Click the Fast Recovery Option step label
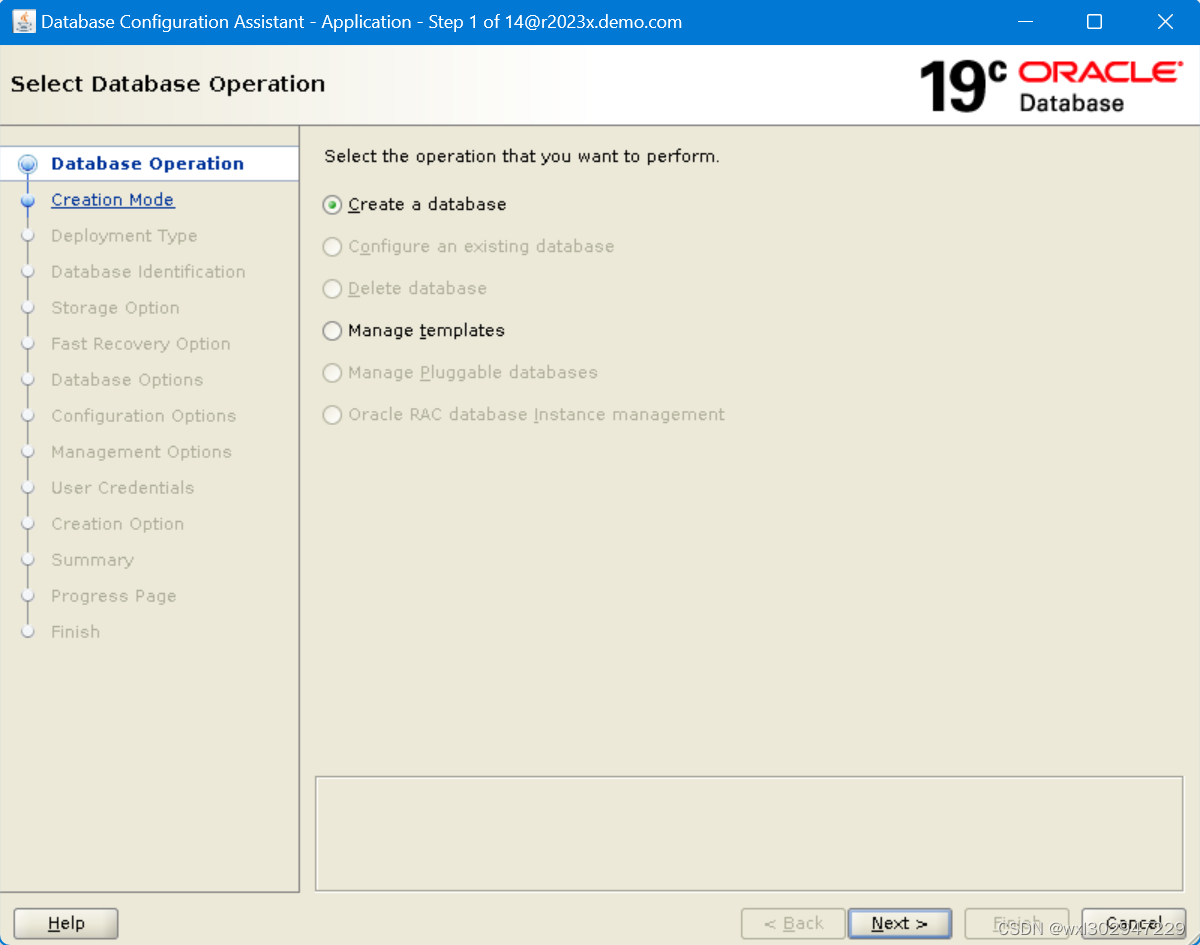1200x945 pixels. coord(141,344)
